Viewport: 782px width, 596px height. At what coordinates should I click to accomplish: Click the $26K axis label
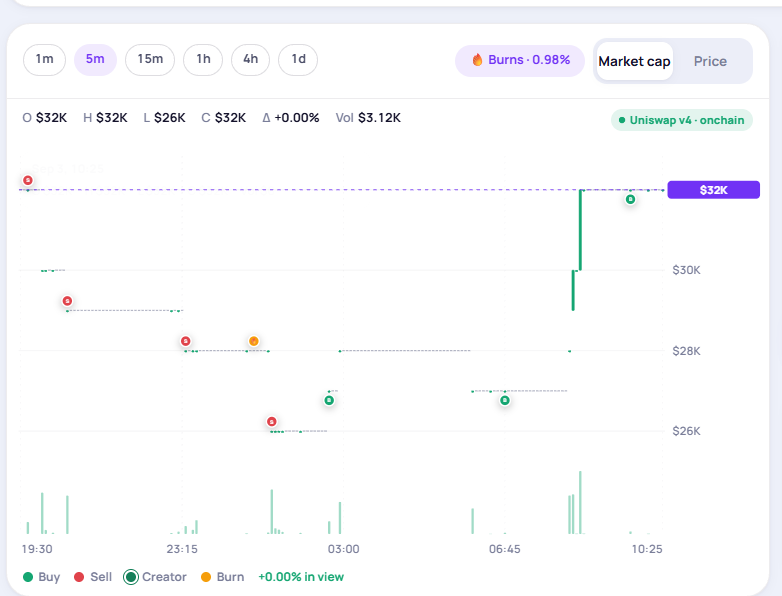(x=686, y=431)
